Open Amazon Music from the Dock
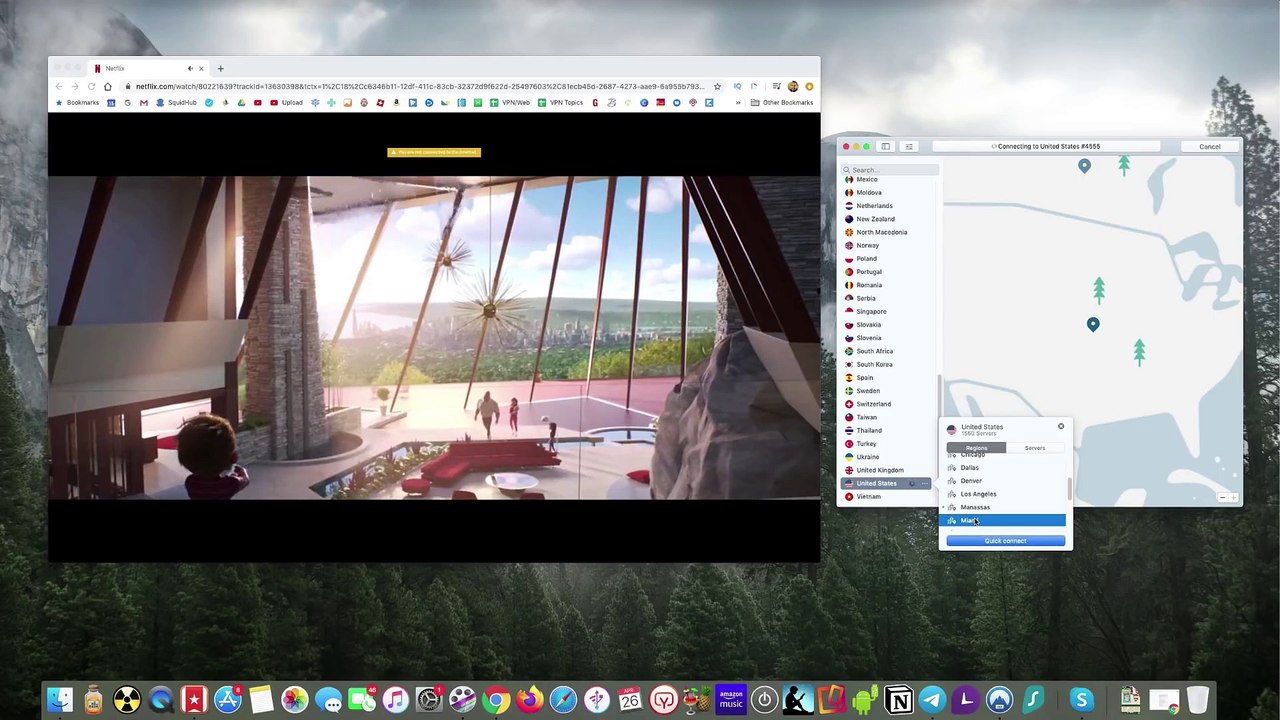This screenshot has height=720, width=1280. [731, 700]
